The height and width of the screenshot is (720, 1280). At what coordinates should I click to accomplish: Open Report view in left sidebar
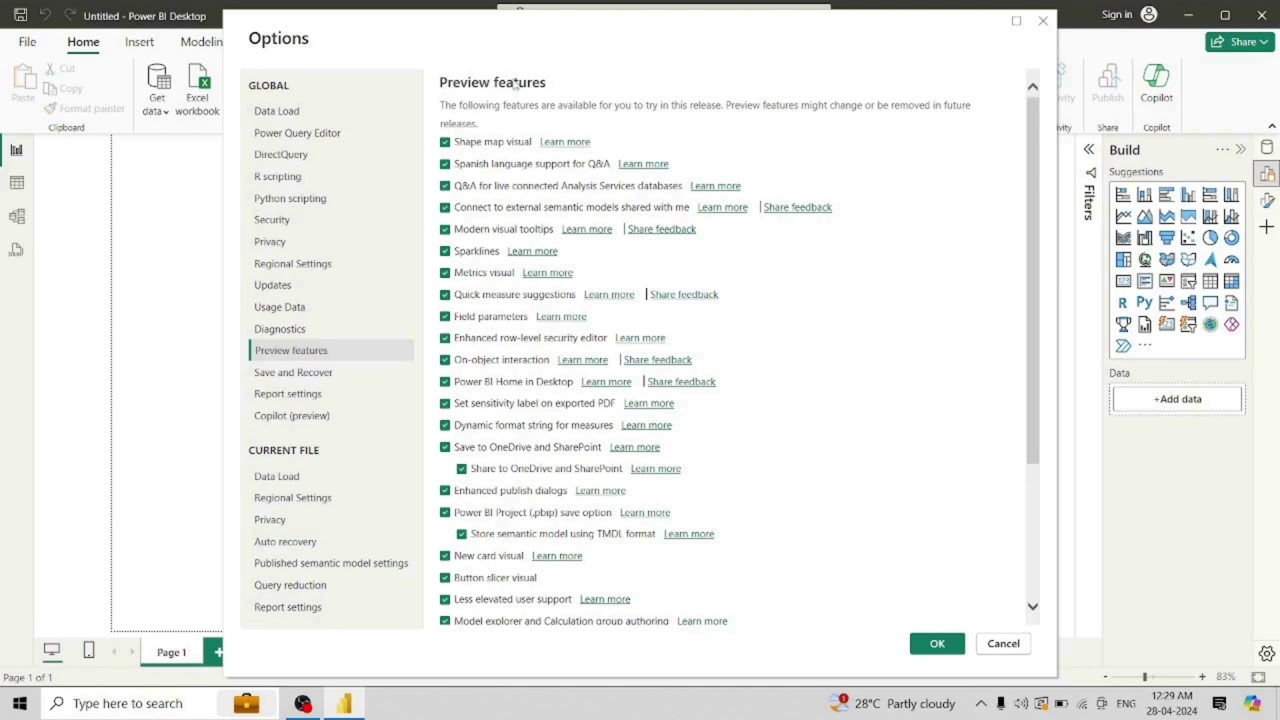(16, 150)
